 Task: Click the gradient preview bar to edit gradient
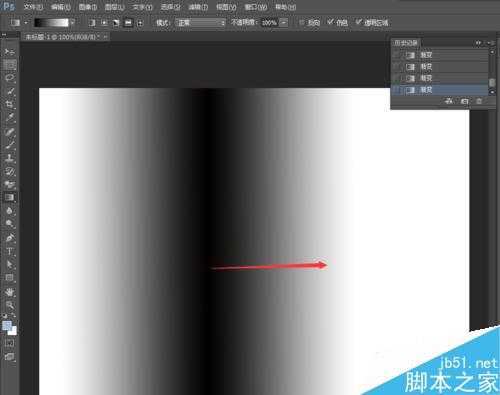point(51,23)
